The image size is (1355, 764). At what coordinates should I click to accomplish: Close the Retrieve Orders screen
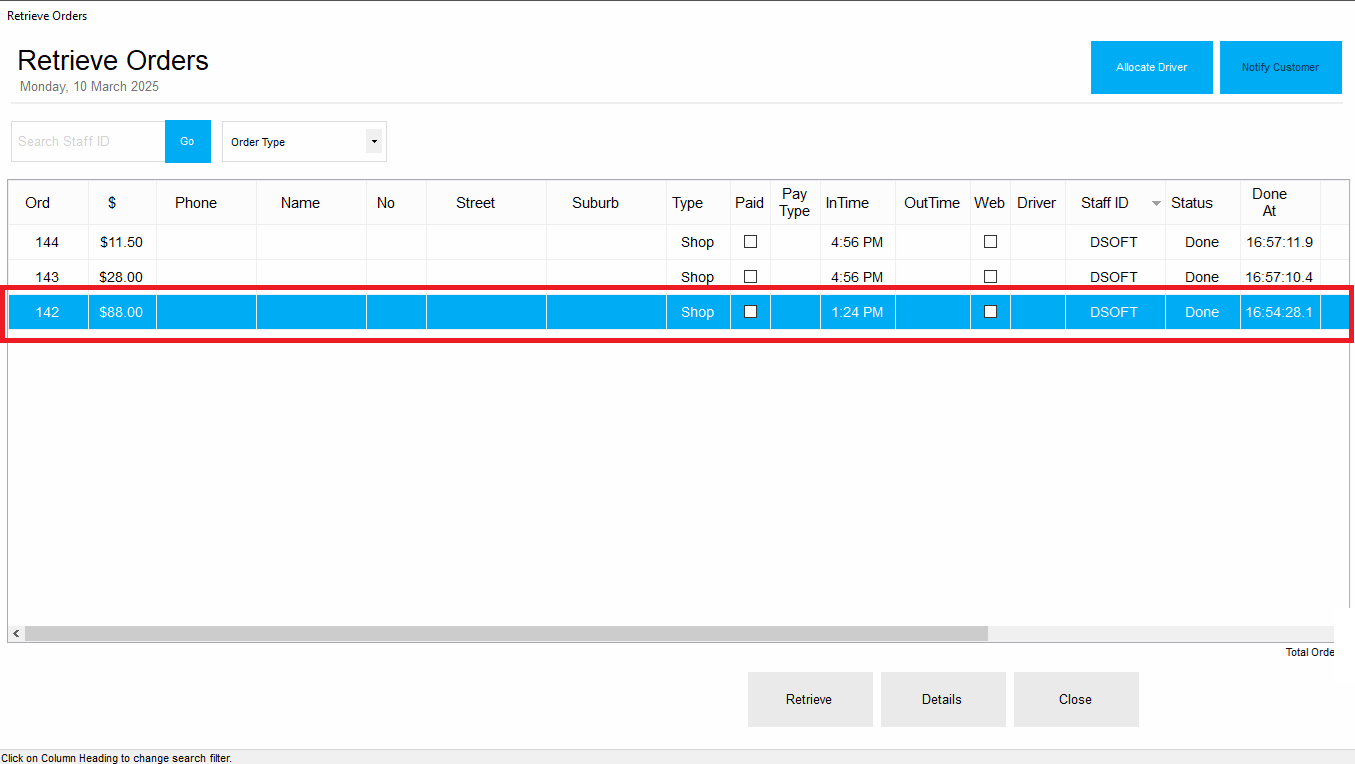(1076, 699)
